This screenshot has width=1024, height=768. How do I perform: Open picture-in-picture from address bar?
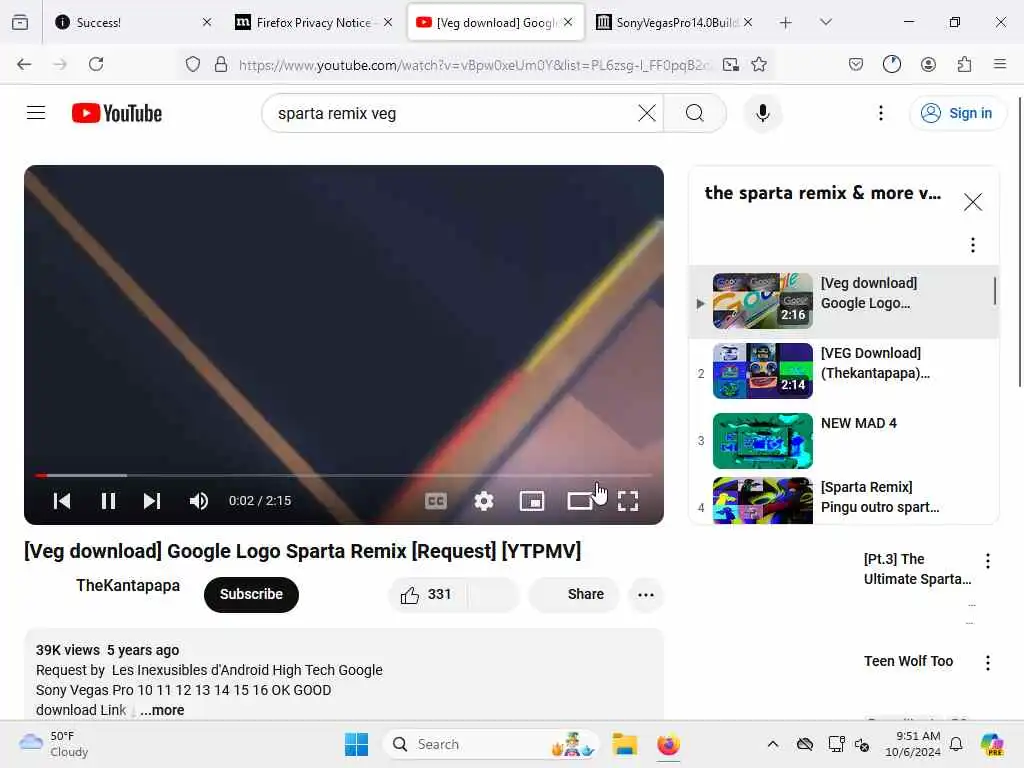[x=731, y=64]
